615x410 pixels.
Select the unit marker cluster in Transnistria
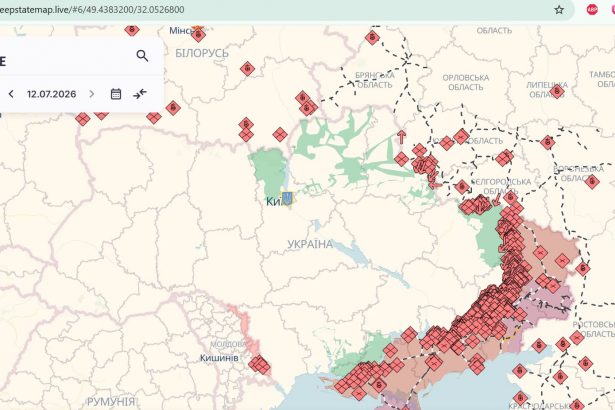(260, 364)
